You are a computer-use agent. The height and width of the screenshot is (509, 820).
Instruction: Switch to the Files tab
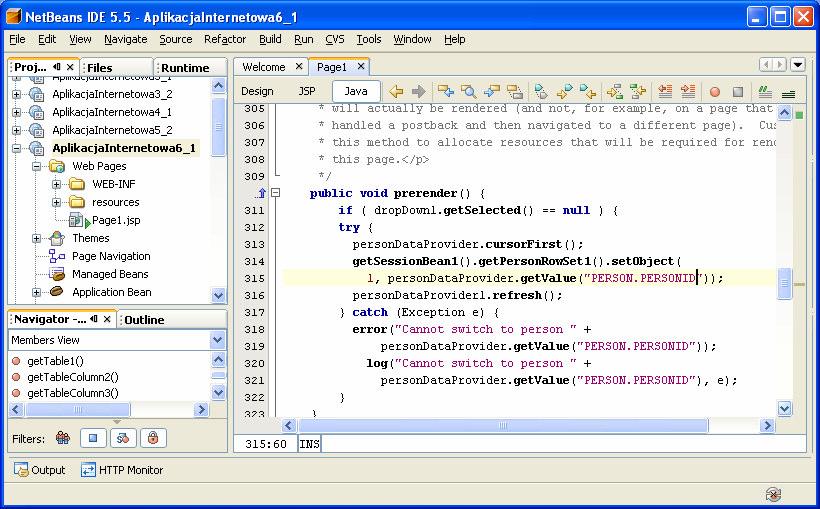(x=116, y=67)
